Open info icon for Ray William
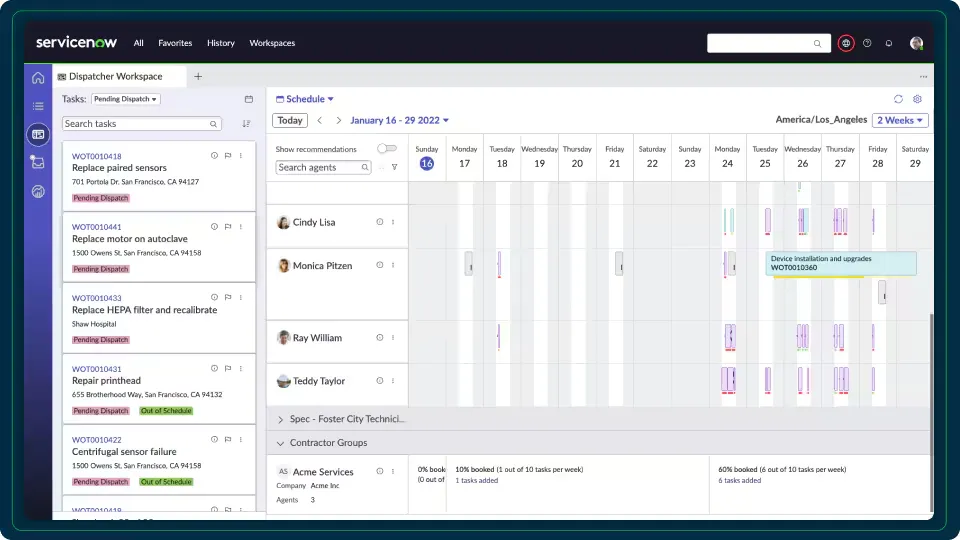Image resolution: width=960 pixels, height=540 pixels. [x=380, y=337]
